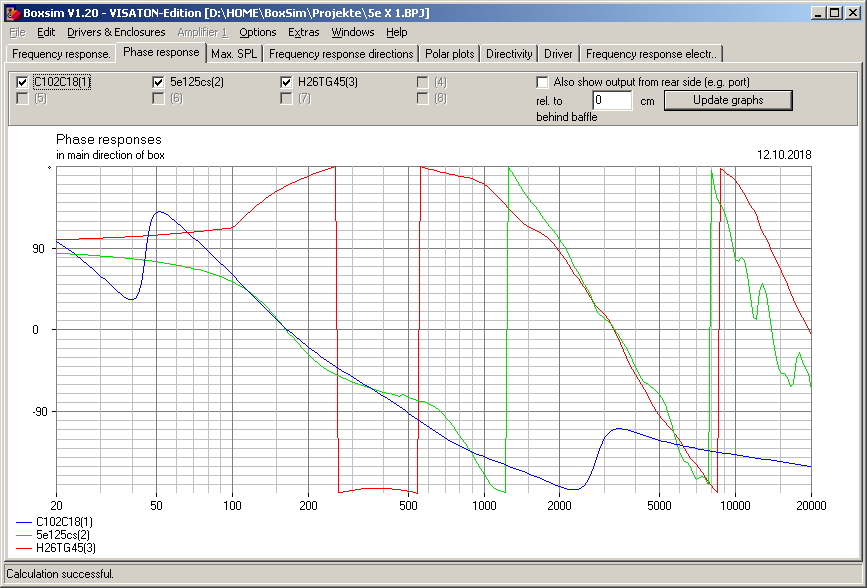Enable 'Also show output from rear side'
This screenshot has height=588, width=867.
point(543,82)
